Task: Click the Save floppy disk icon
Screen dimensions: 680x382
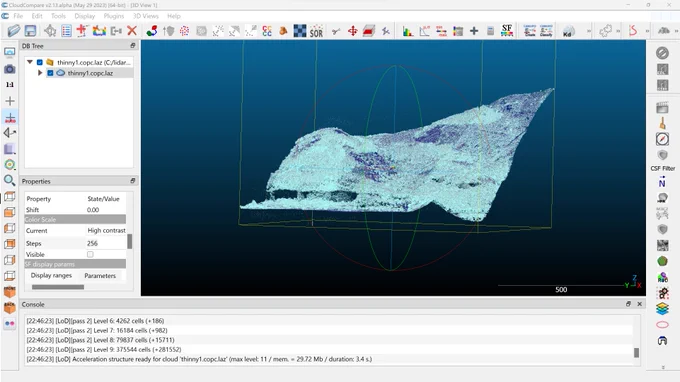Action: (30, 31)
